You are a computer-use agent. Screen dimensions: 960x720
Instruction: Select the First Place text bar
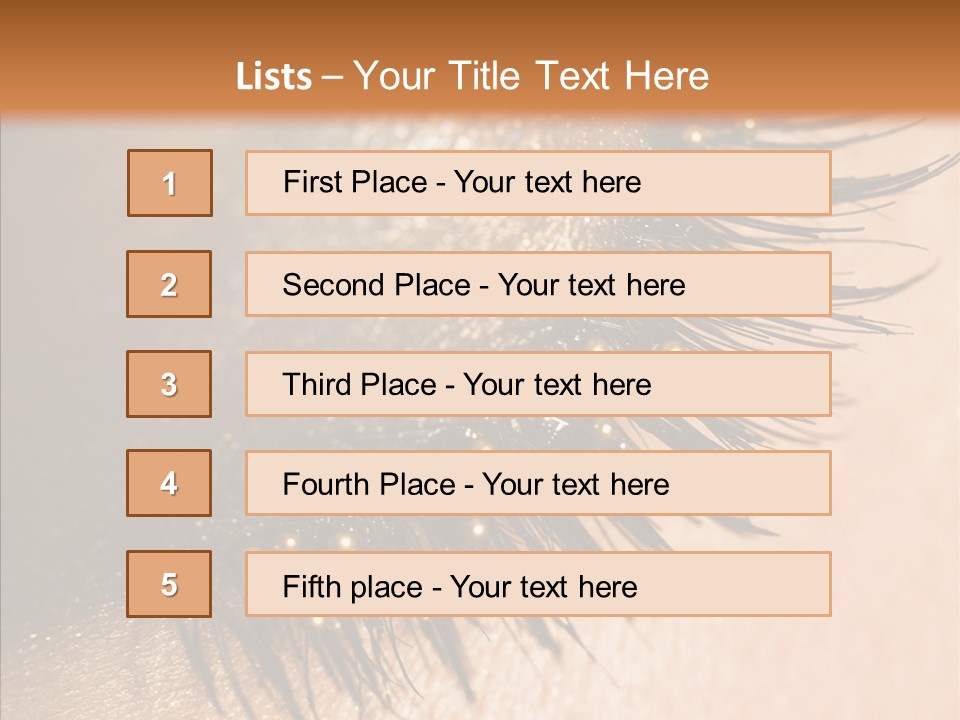(x=538, y=183)
